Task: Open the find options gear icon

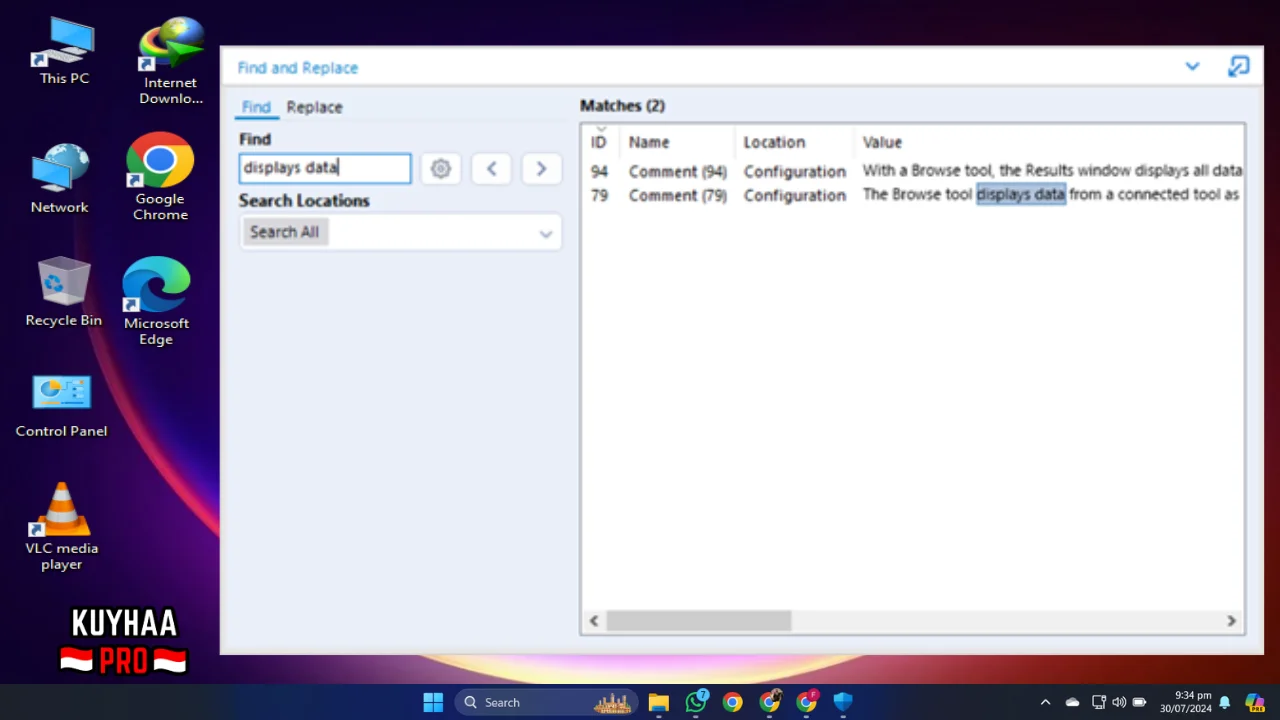Action: tap(441, 168)
